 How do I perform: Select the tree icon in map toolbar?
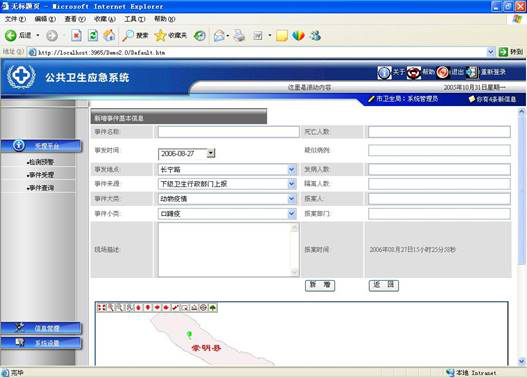[x=213, y=307]
